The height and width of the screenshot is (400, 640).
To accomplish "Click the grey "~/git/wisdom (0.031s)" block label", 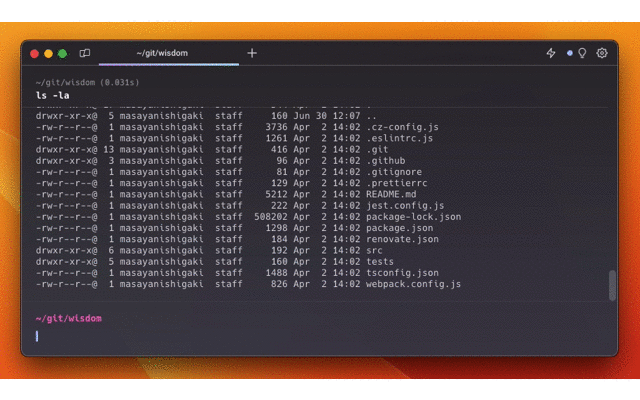I will coord(87,82).
